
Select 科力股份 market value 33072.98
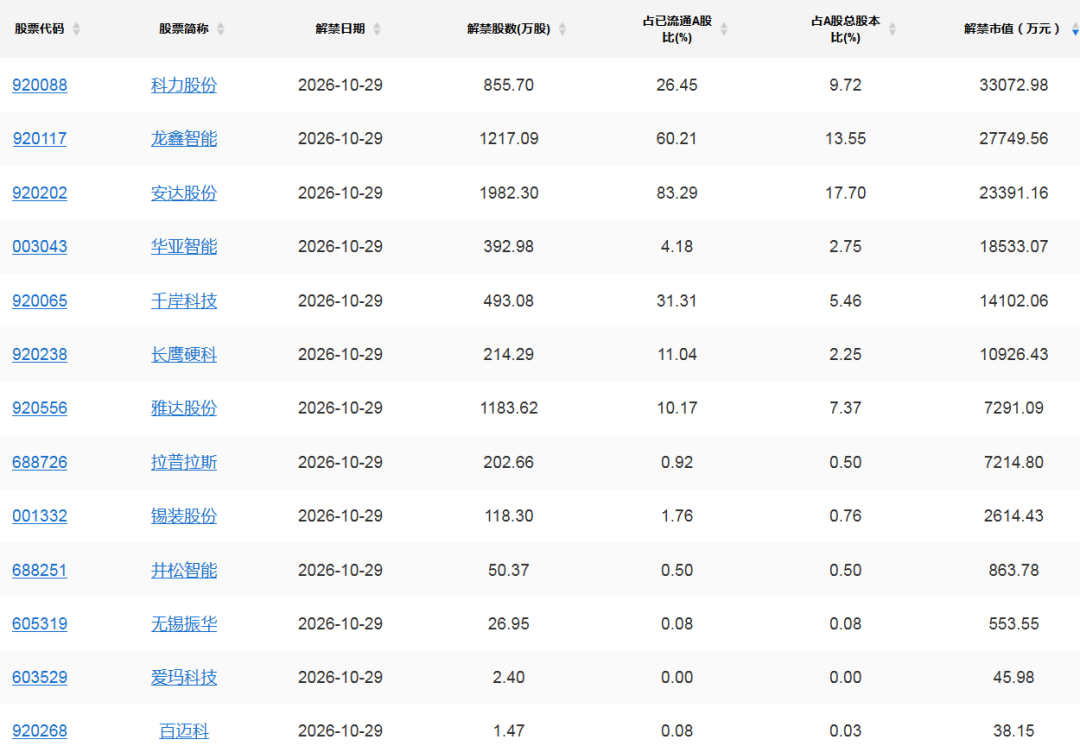(x=1013, y=85)
